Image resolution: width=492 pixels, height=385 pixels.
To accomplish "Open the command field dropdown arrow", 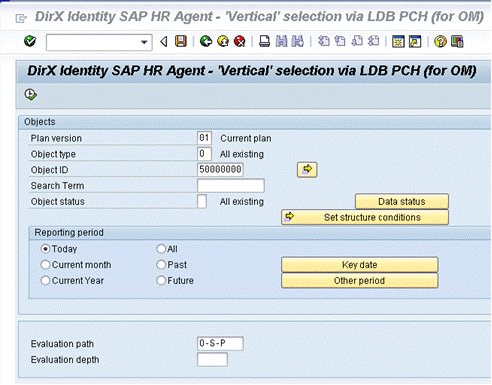I will tap(144, 42).
